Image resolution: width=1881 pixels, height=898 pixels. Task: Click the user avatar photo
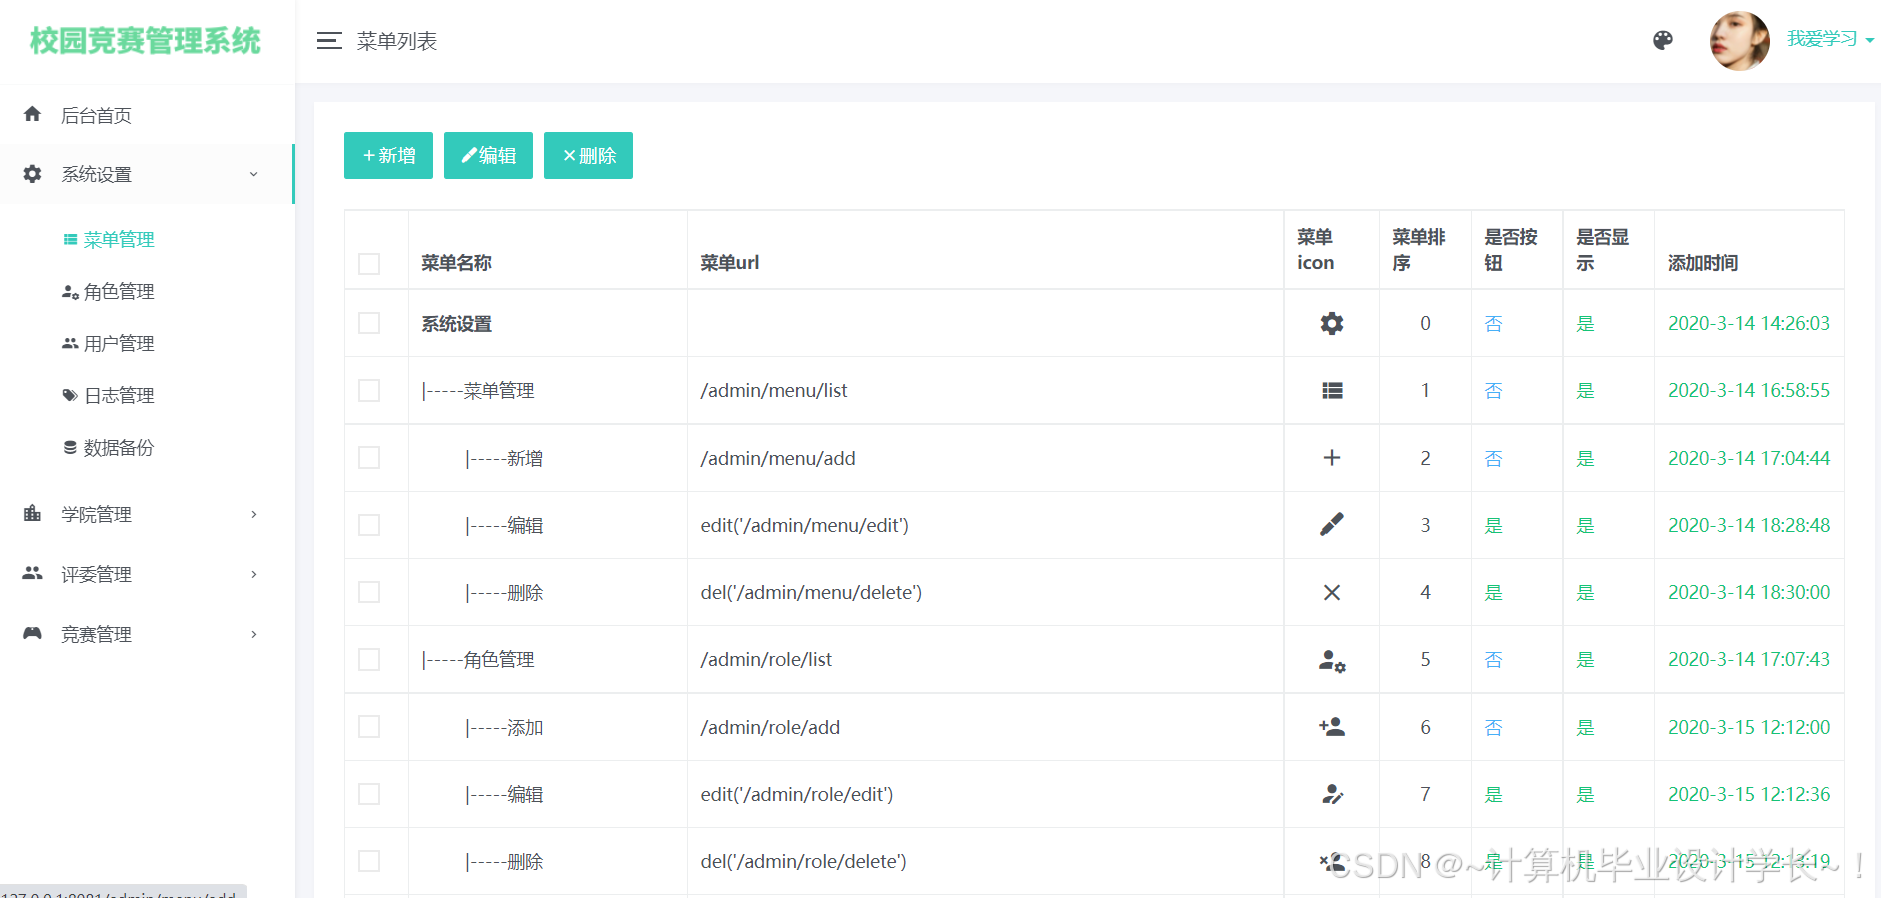1740,41
